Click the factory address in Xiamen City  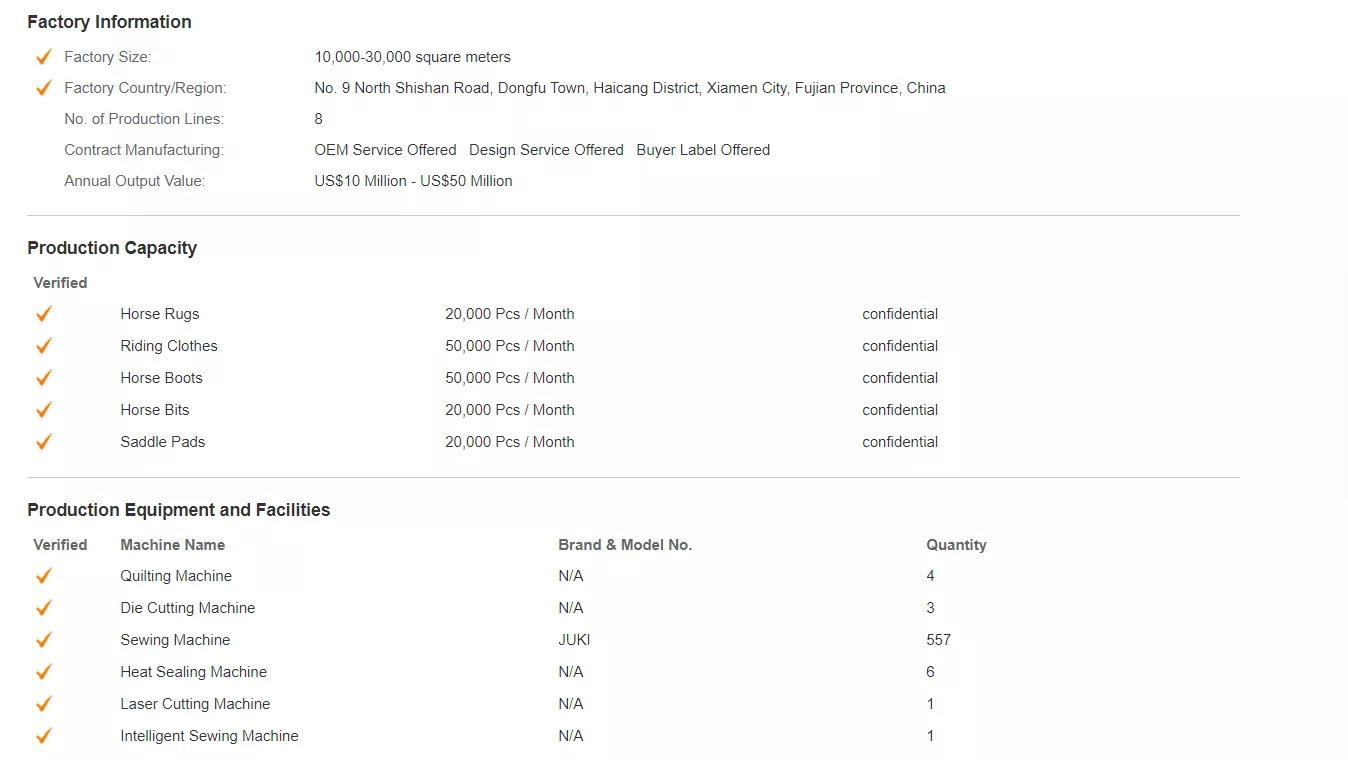tap(630, 88)
